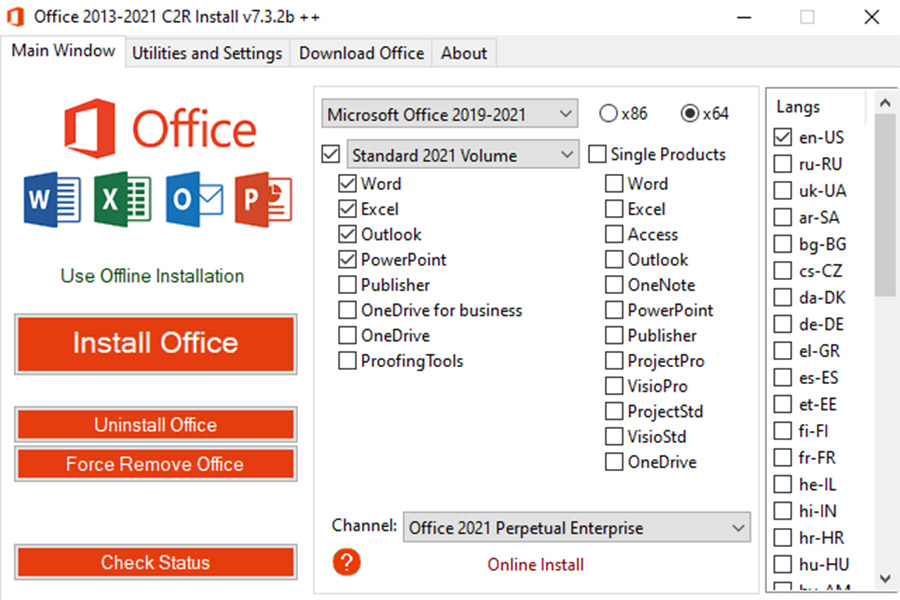The image size is (900, 600).
Task: Click the Online Install link
Action: (536, 564)
